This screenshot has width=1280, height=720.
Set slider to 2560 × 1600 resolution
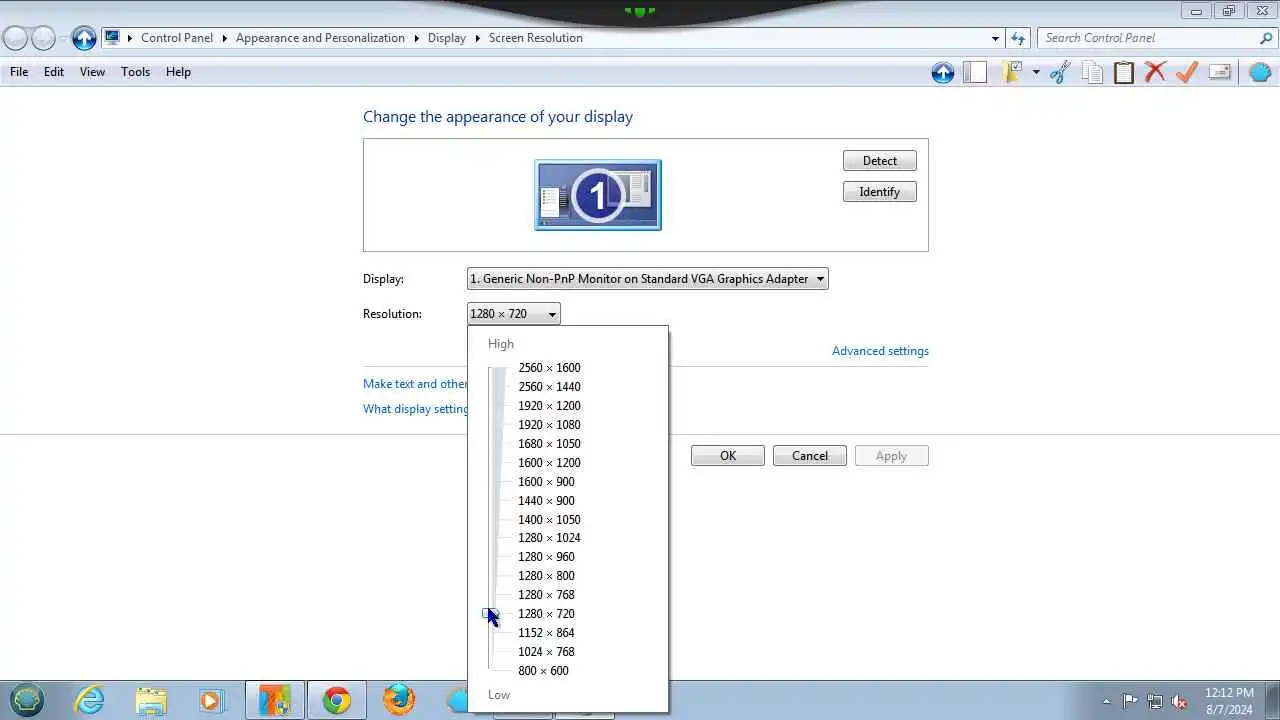pyautogui.click(x=549, y=368)
